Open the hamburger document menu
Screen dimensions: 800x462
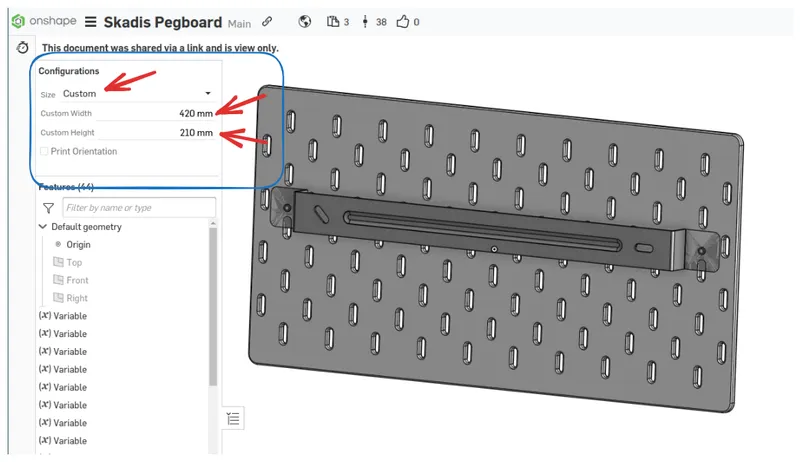pos(91,22)
